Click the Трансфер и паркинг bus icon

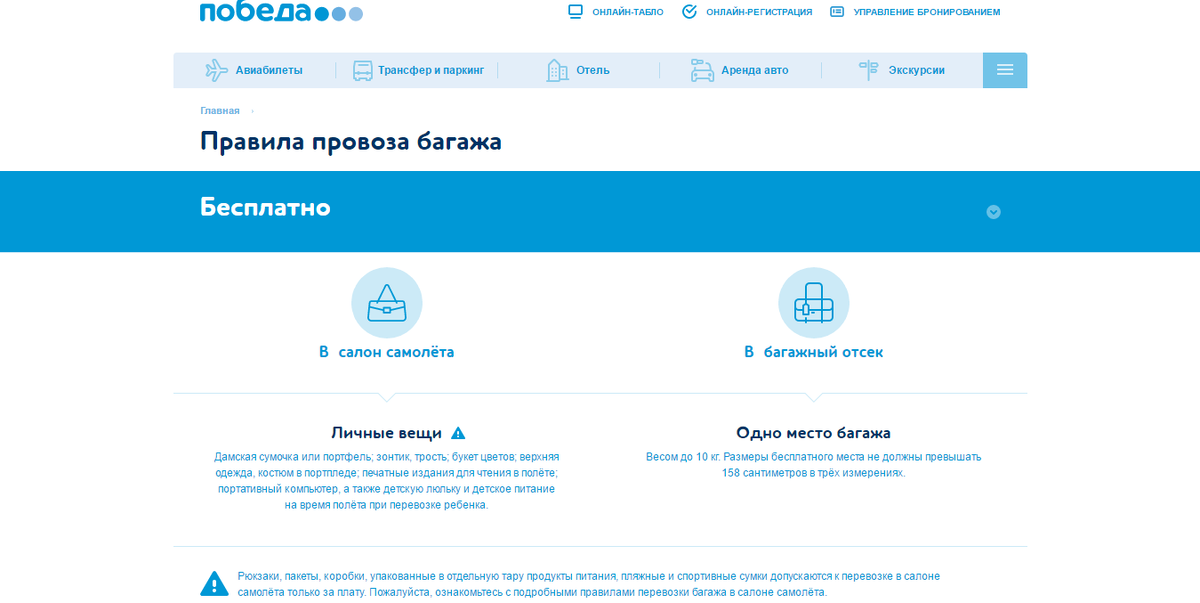tap(362, 69)
